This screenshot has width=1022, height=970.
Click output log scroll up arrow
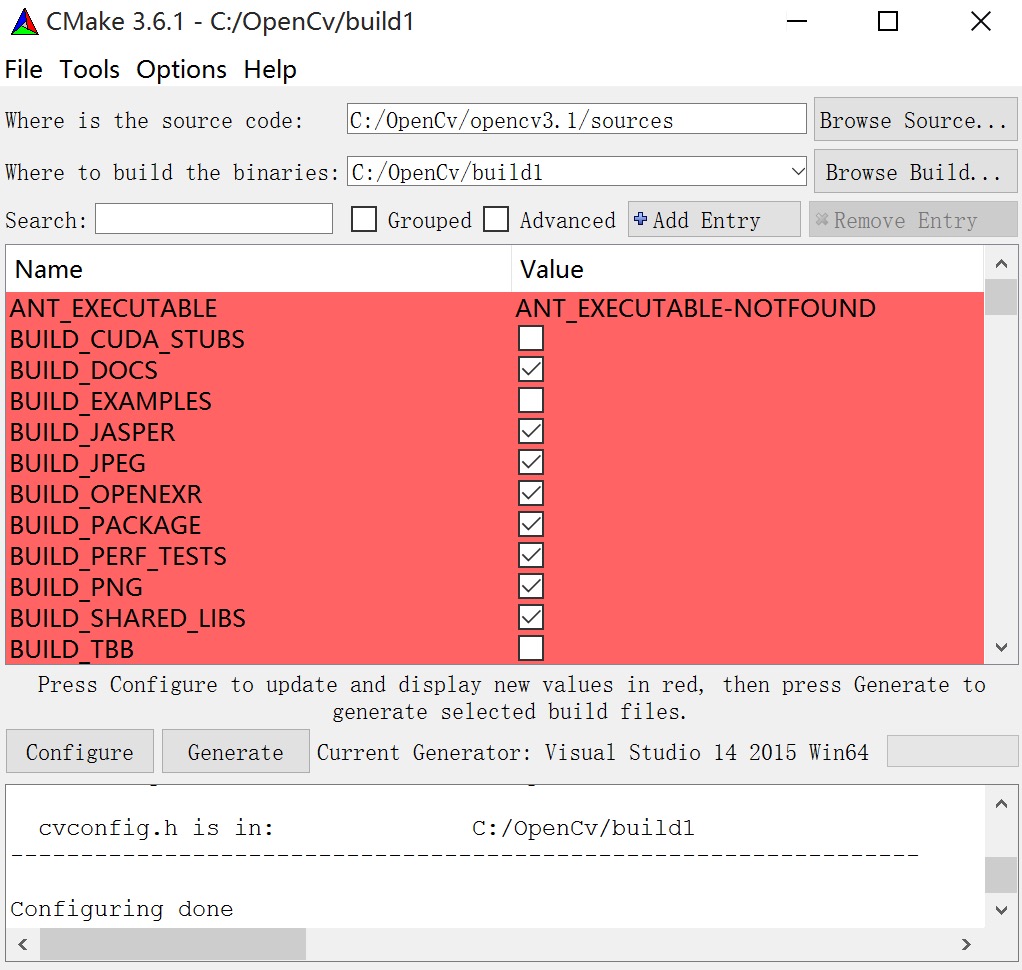coord(1001,804)
